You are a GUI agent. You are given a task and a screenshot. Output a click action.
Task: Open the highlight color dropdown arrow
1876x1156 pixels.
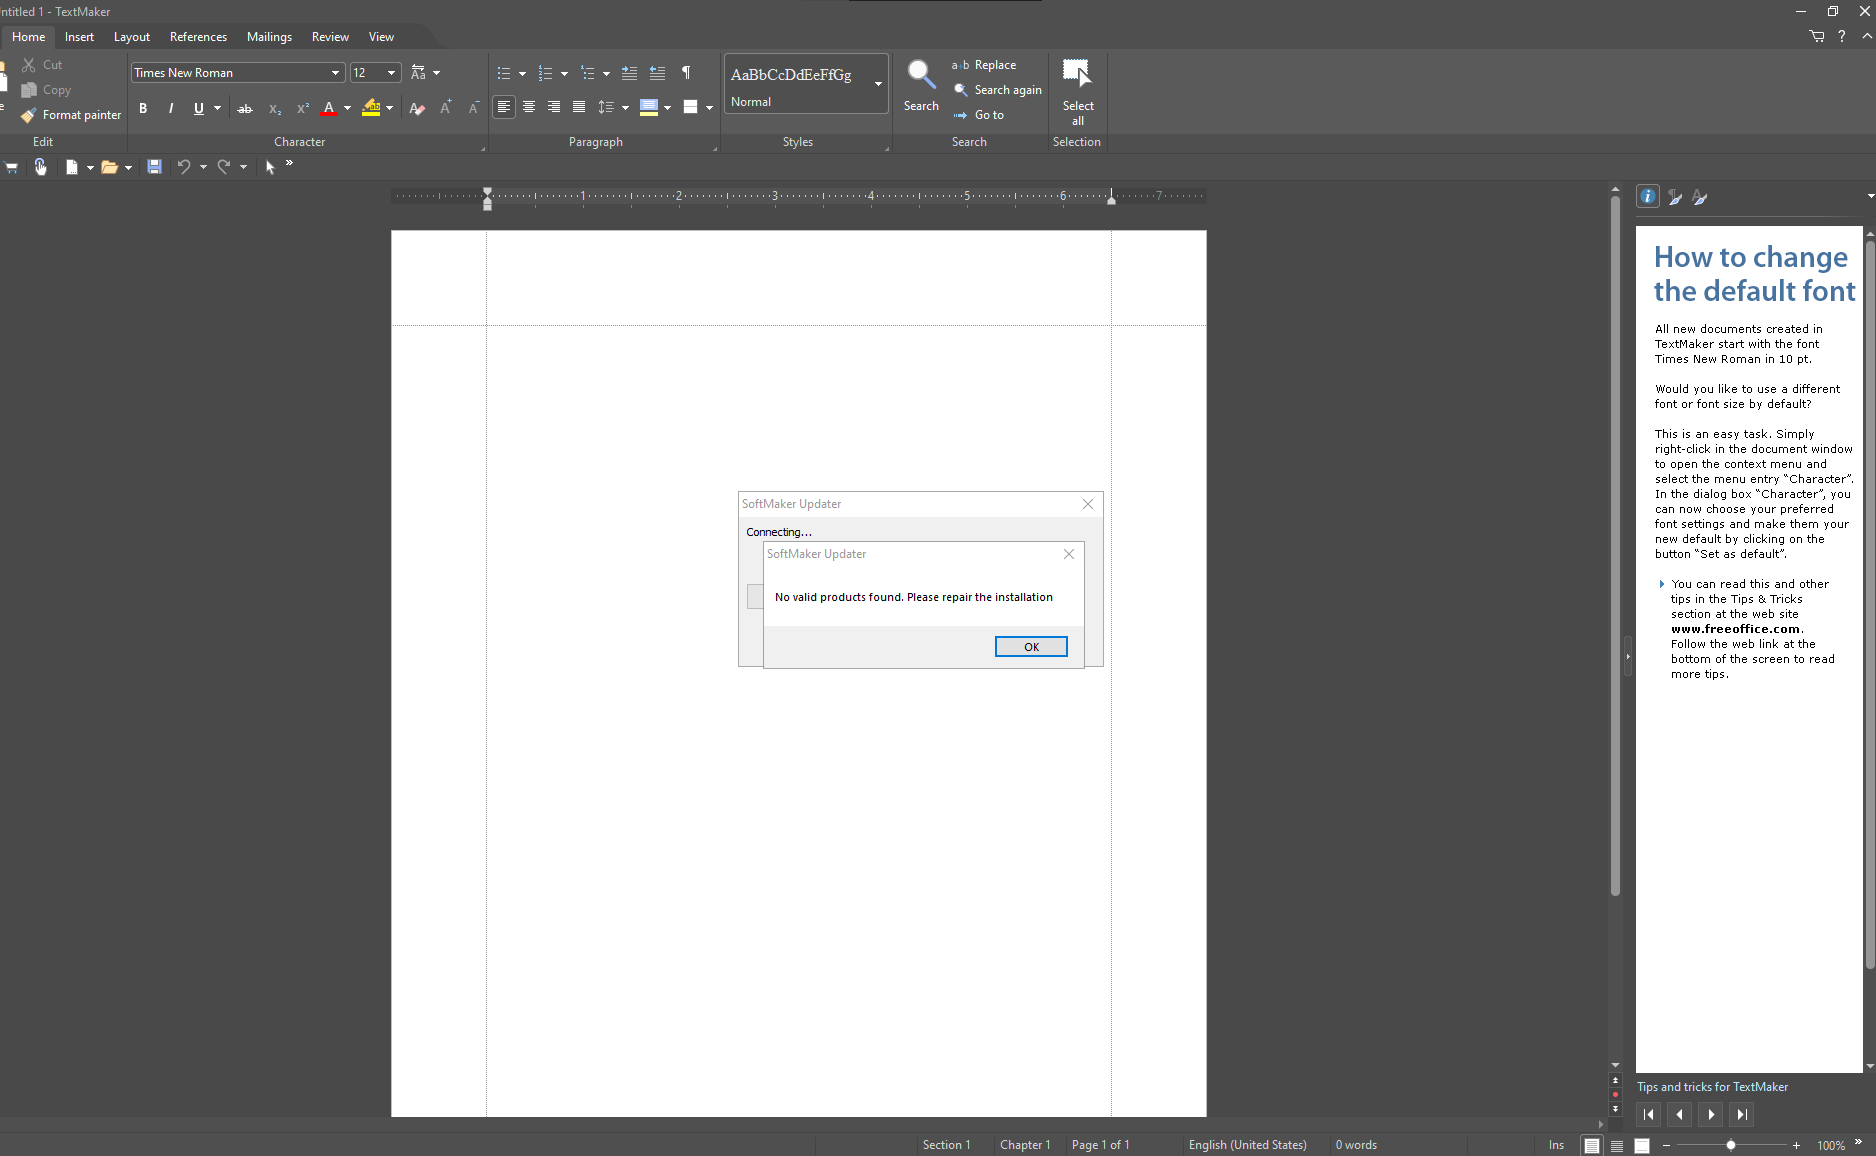click(390, 108)
